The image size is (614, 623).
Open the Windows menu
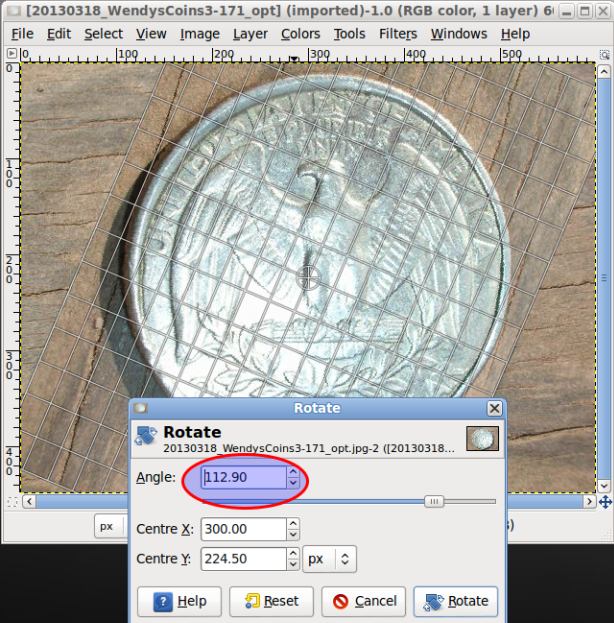pyautogui.click(x=459, y=34)
